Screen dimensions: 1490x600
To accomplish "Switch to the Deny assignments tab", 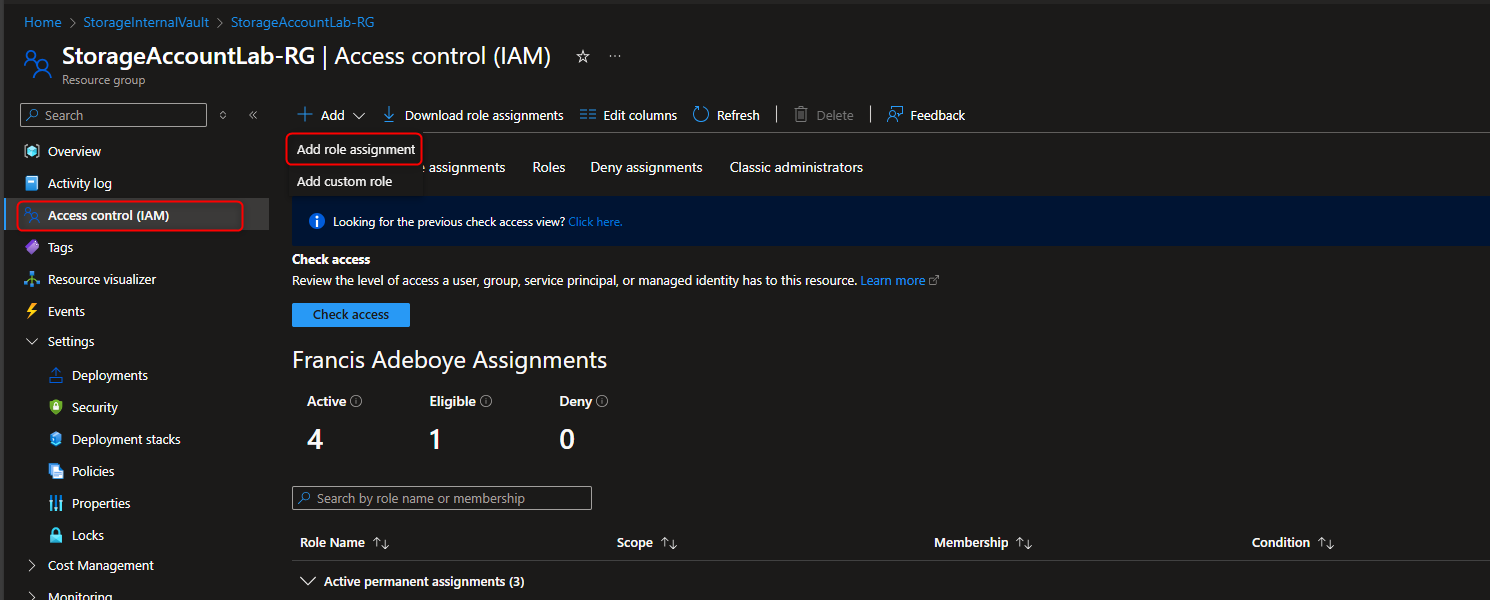I will 646,167.
